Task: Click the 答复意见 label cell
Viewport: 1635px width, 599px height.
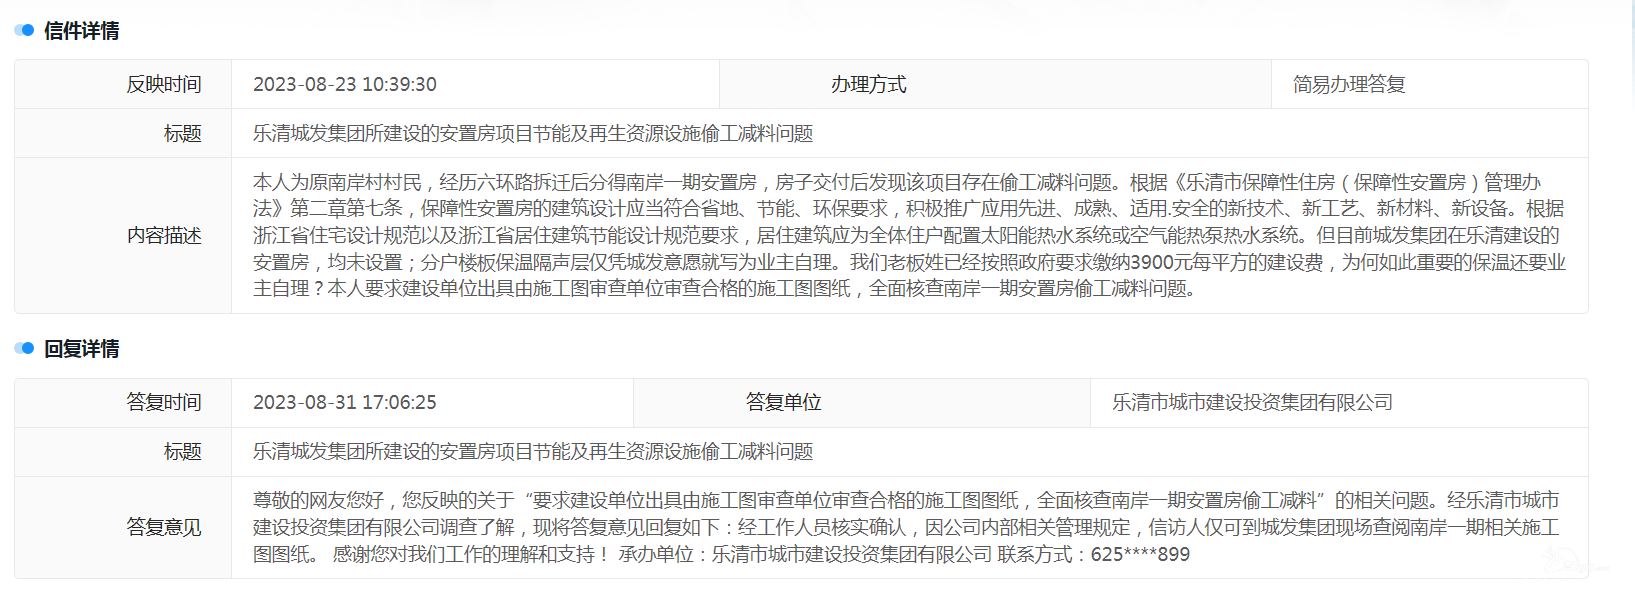Action: (x=123, y=527)
